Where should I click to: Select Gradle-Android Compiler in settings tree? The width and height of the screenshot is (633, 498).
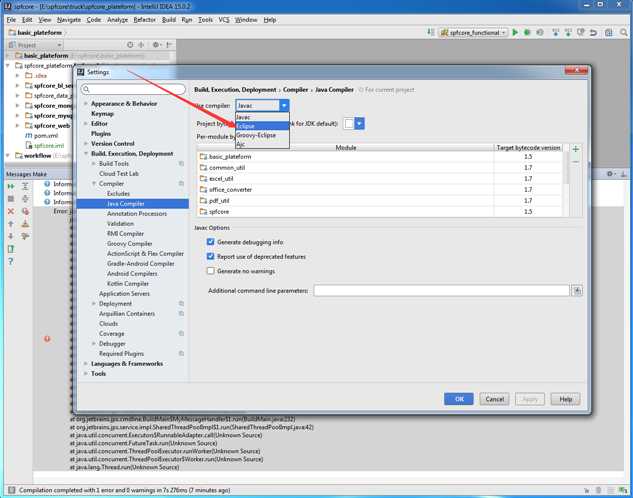[140, 264]
